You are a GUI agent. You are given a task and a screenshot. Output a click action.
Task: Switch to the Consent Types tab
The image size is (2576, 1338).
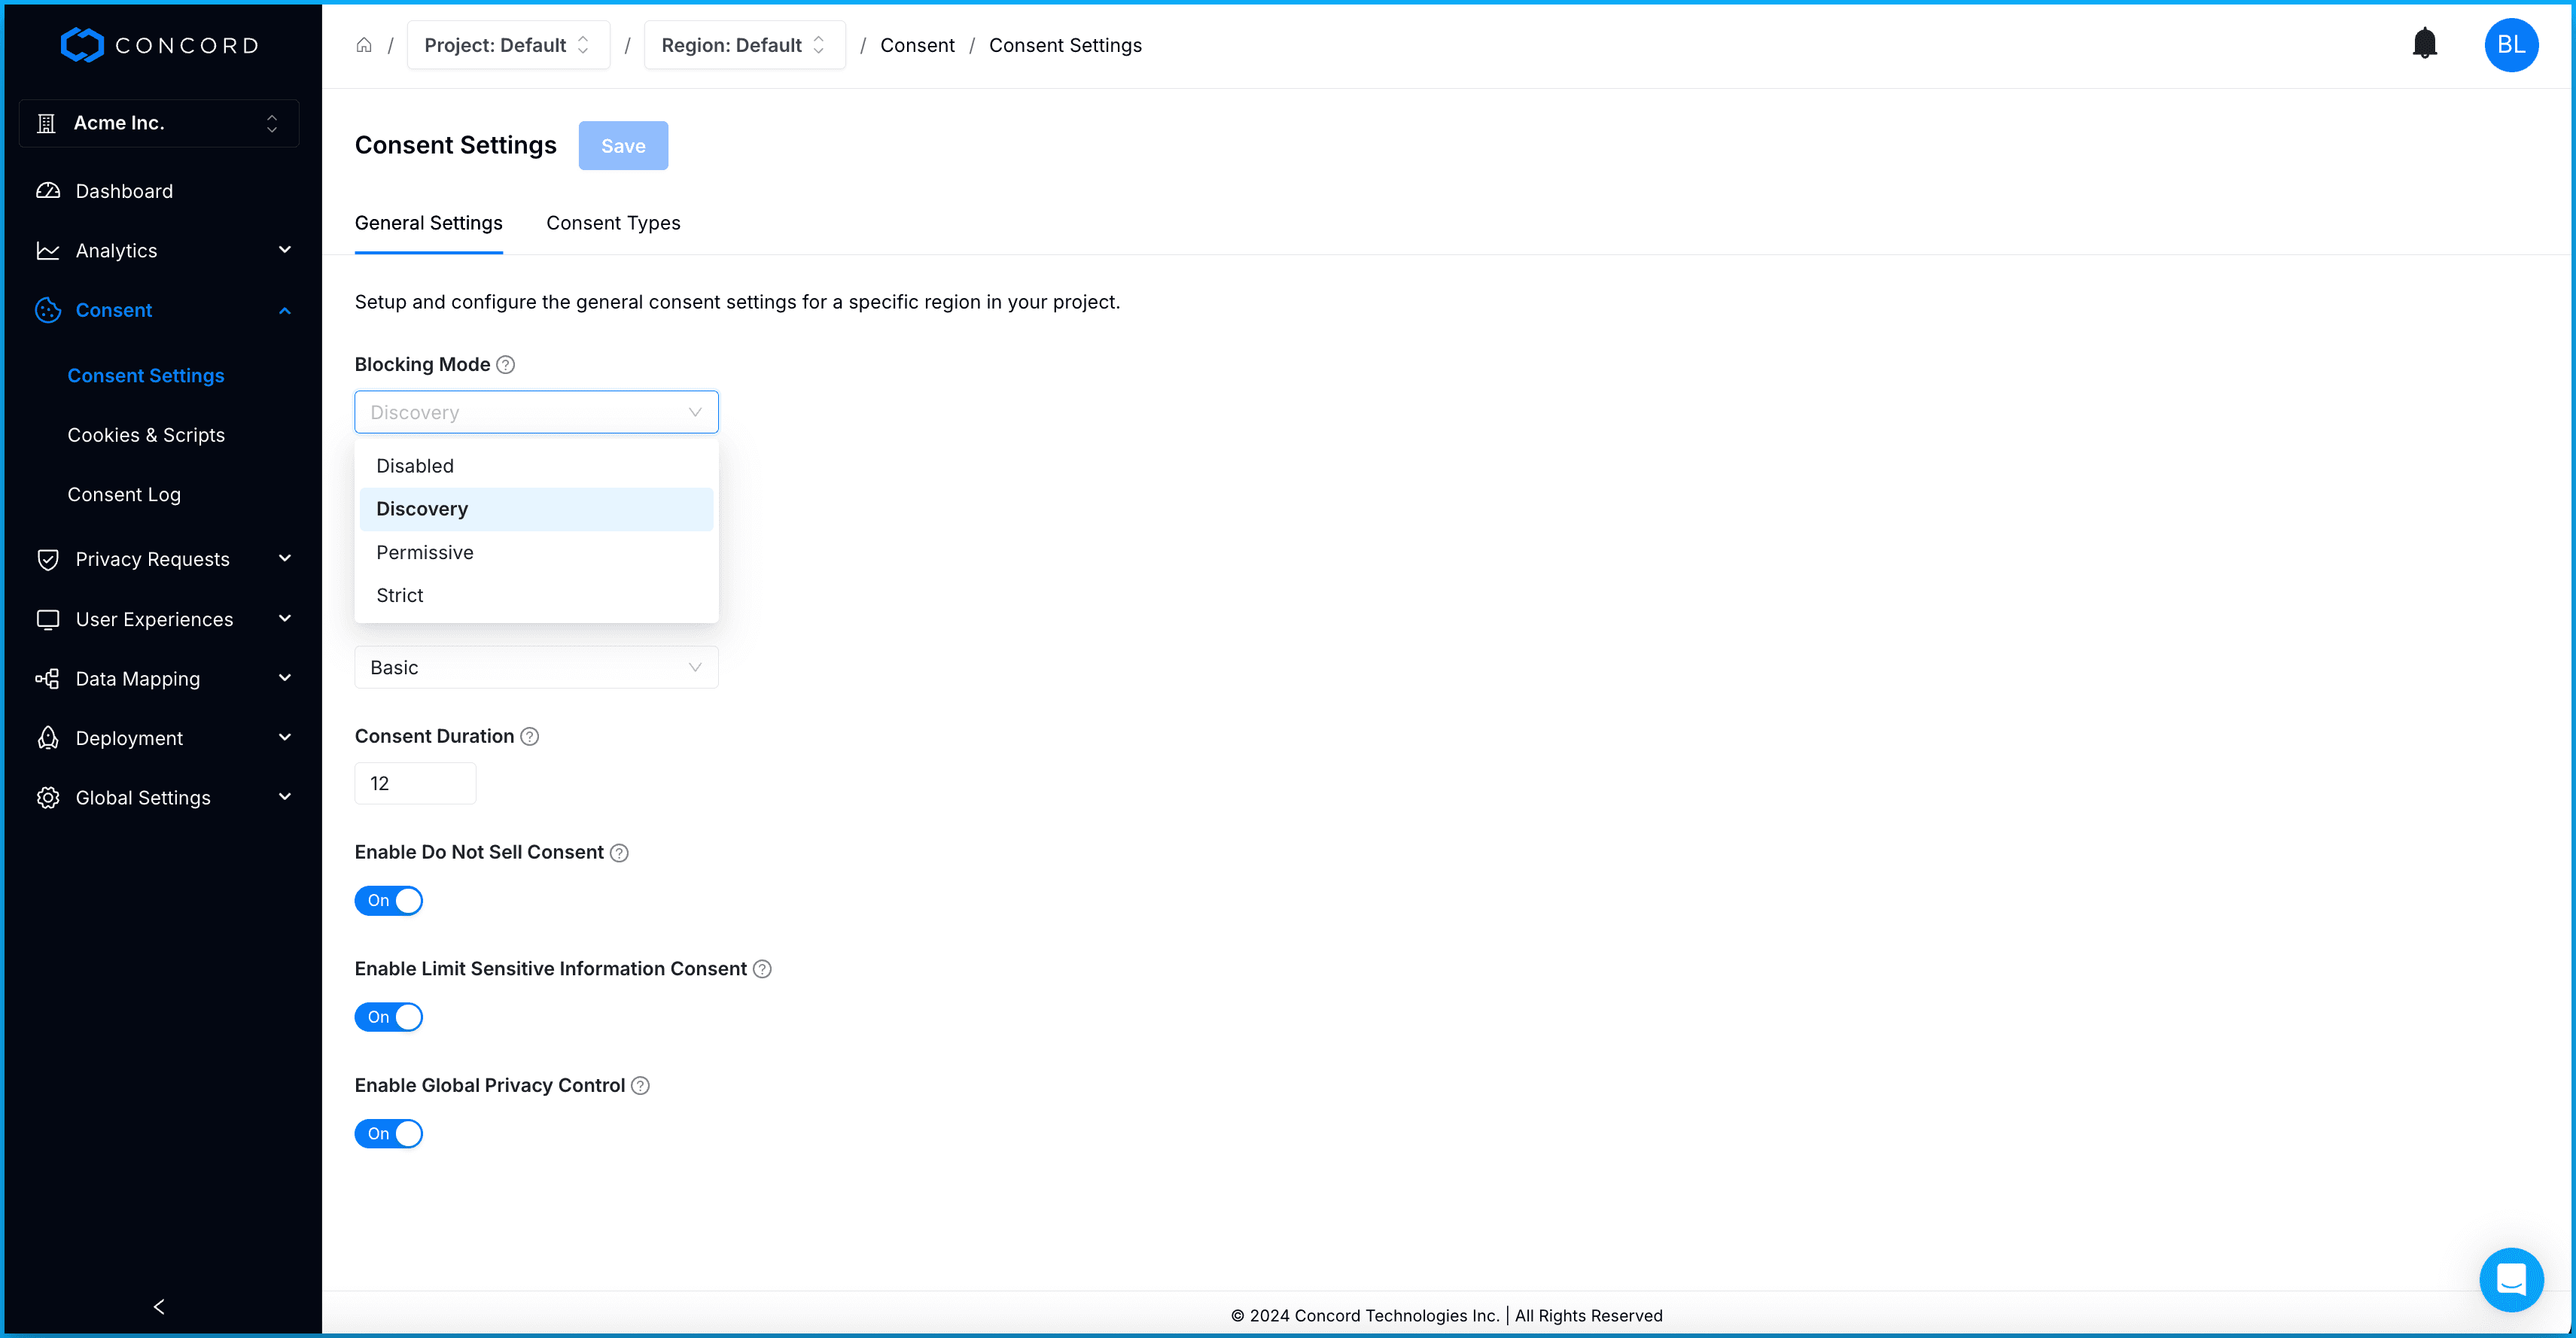coord(613,223)
